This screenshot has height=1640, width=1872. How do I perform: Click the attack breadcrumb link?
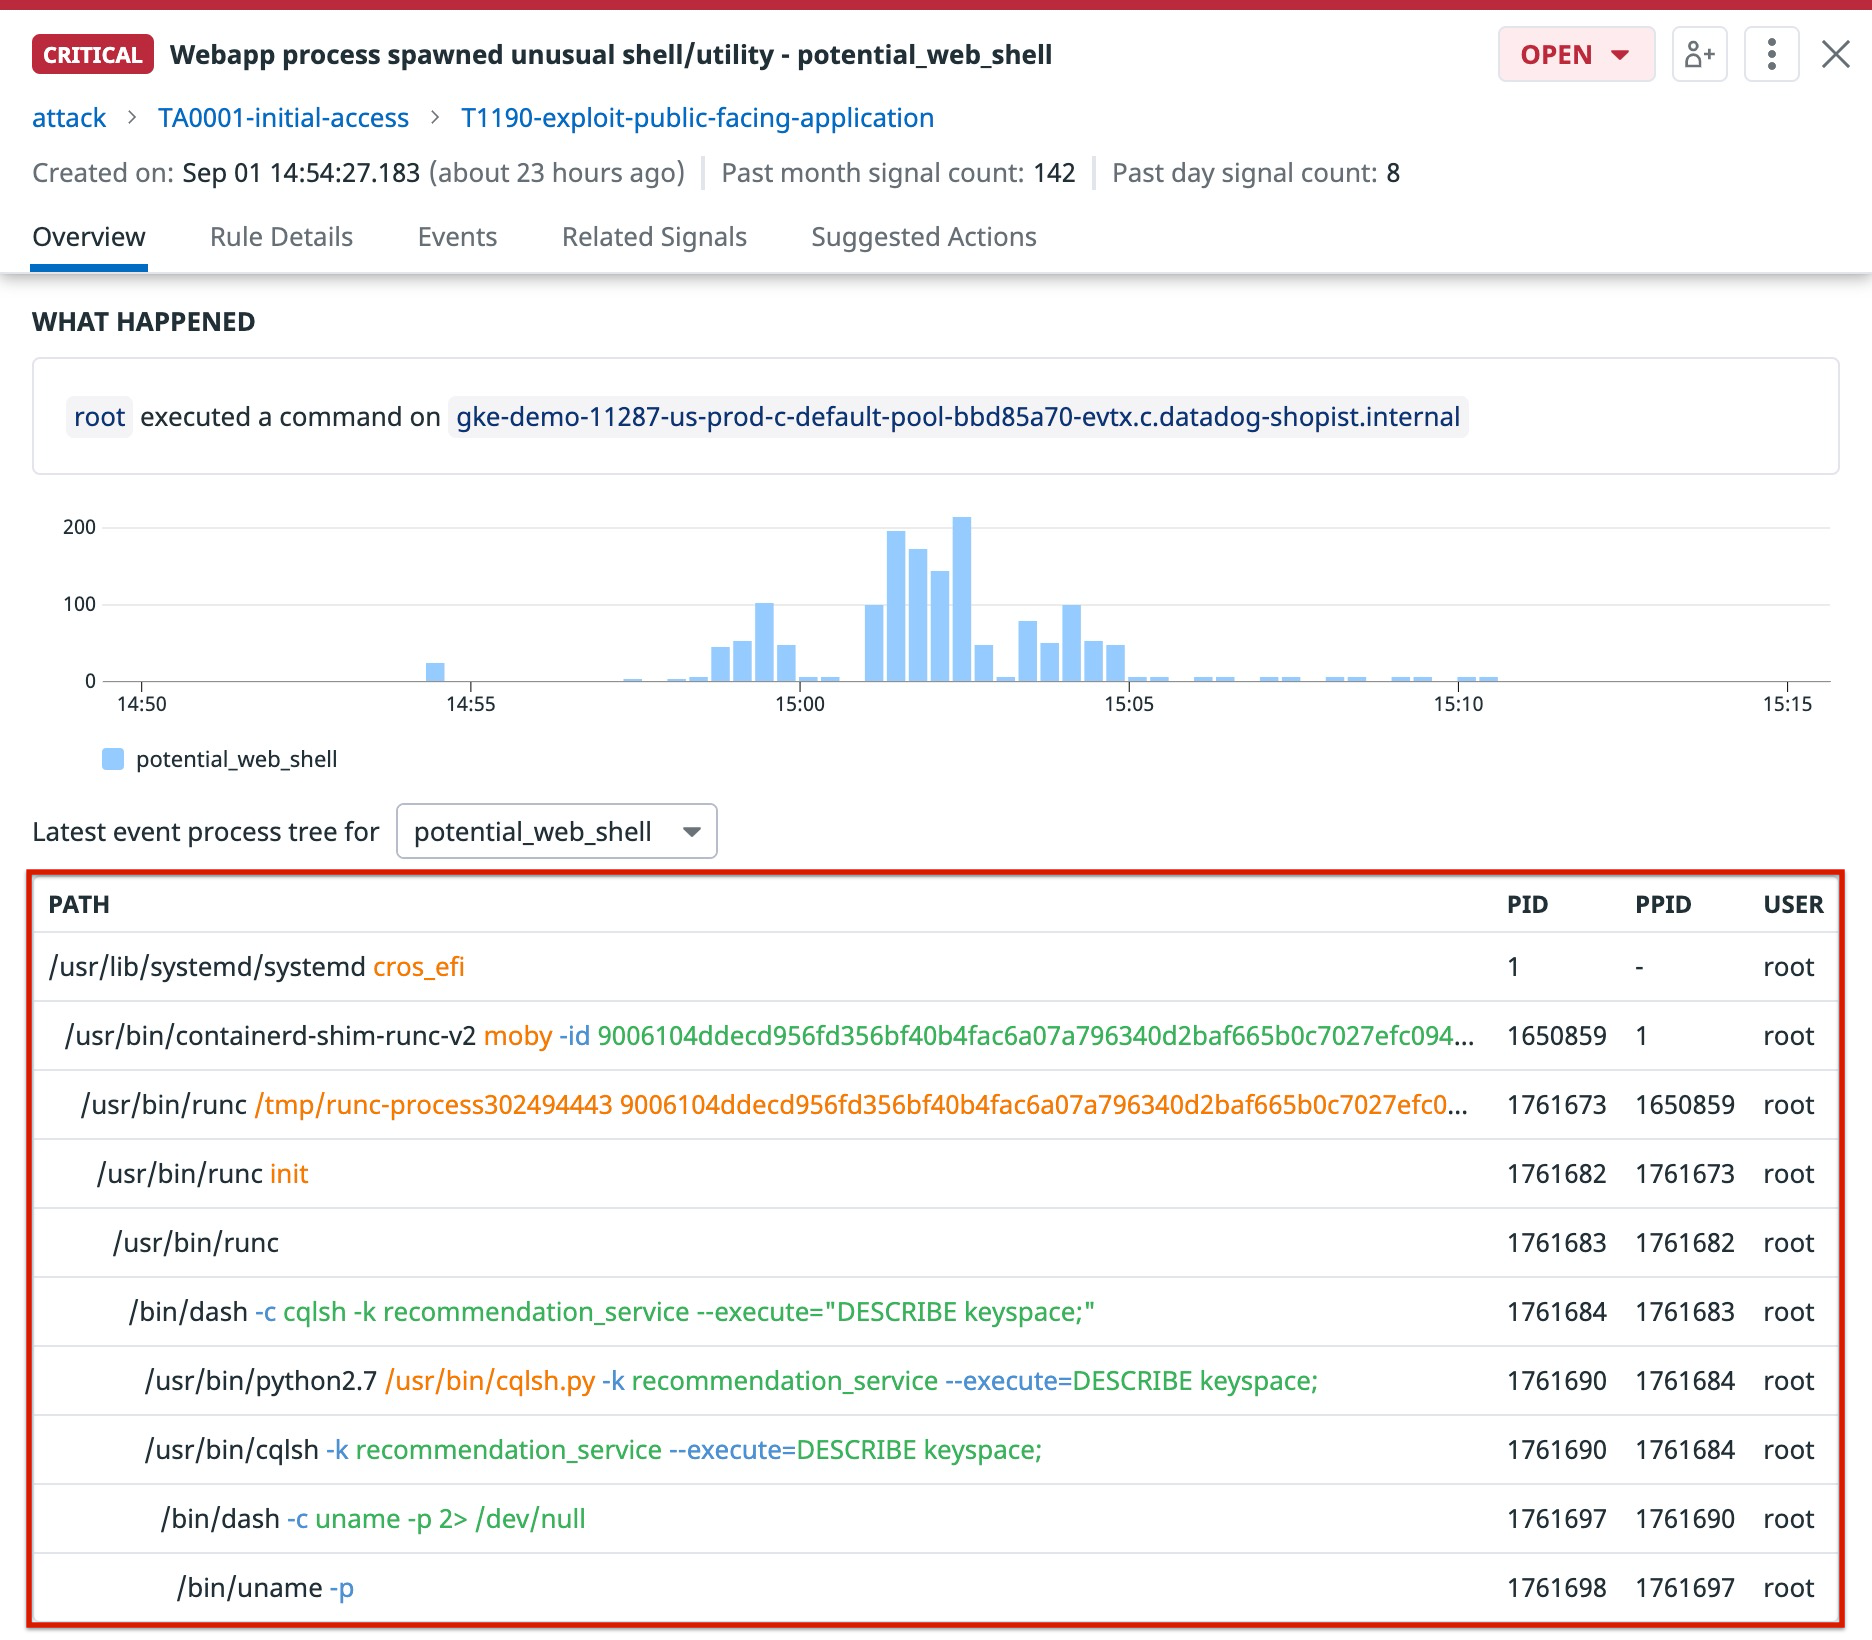point(69,118)
